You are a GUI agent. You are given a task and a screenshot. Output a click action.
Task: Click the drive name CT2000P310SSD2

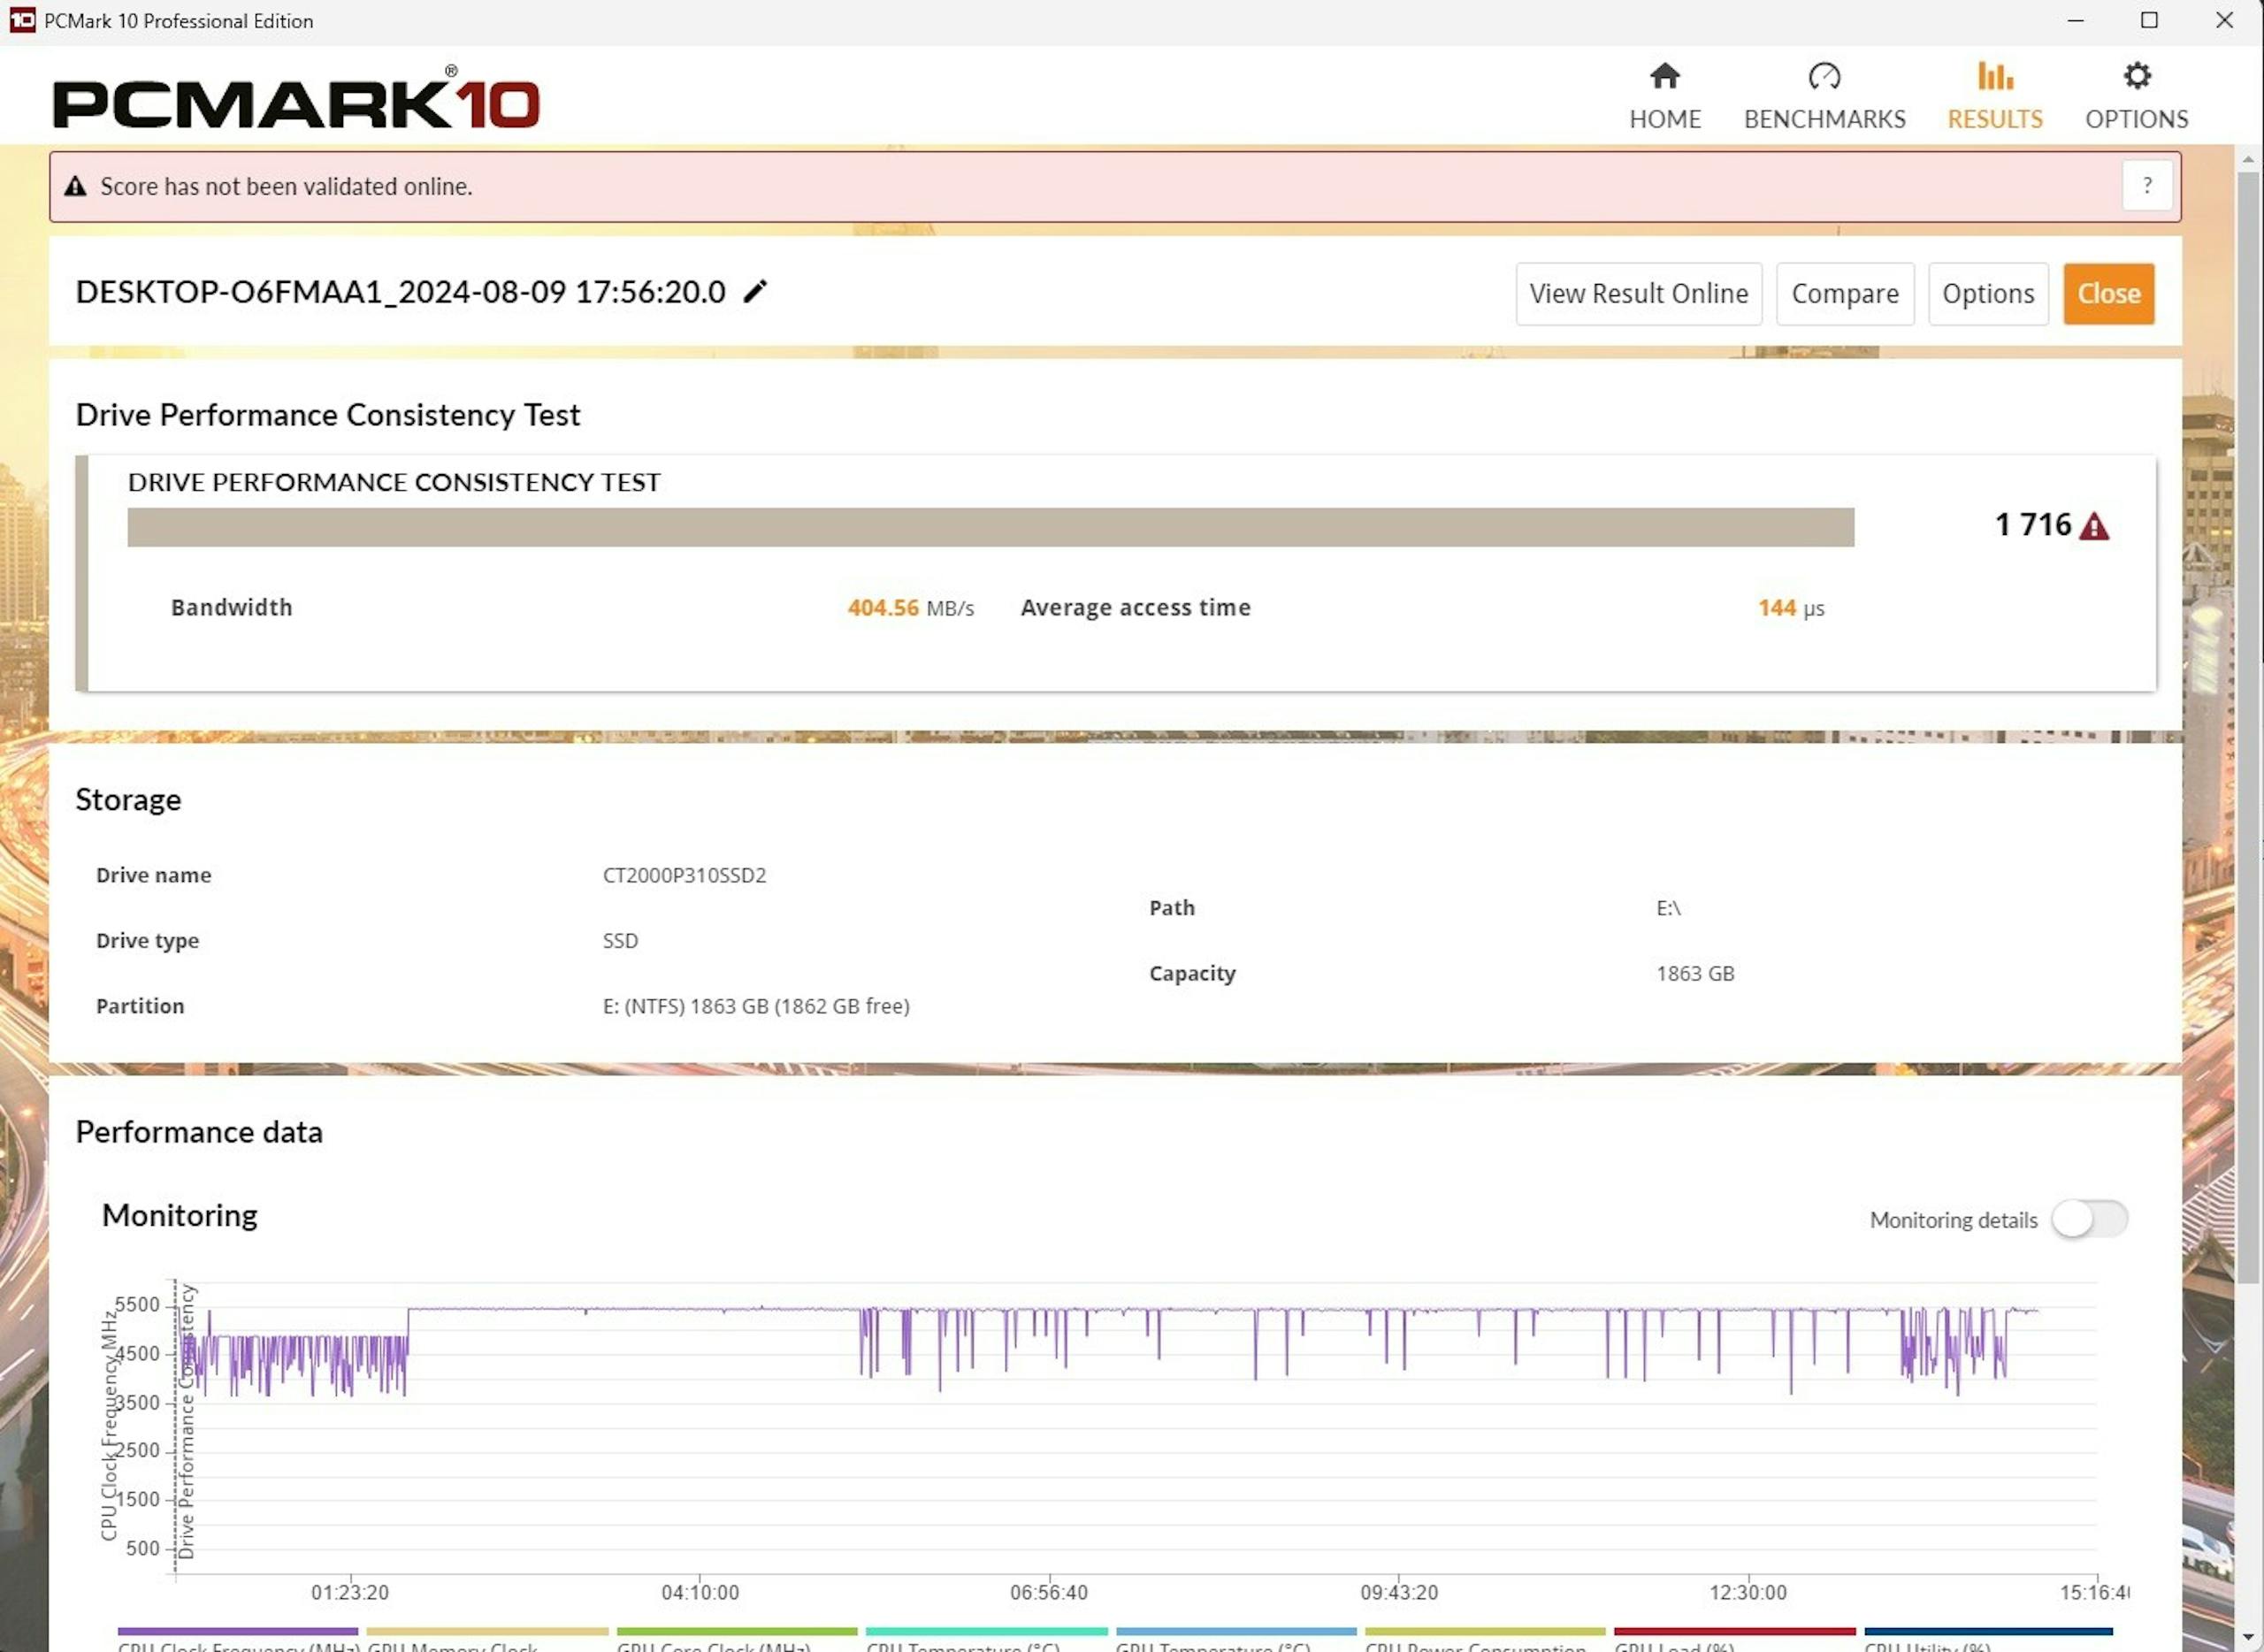click(x=684, y=875)
